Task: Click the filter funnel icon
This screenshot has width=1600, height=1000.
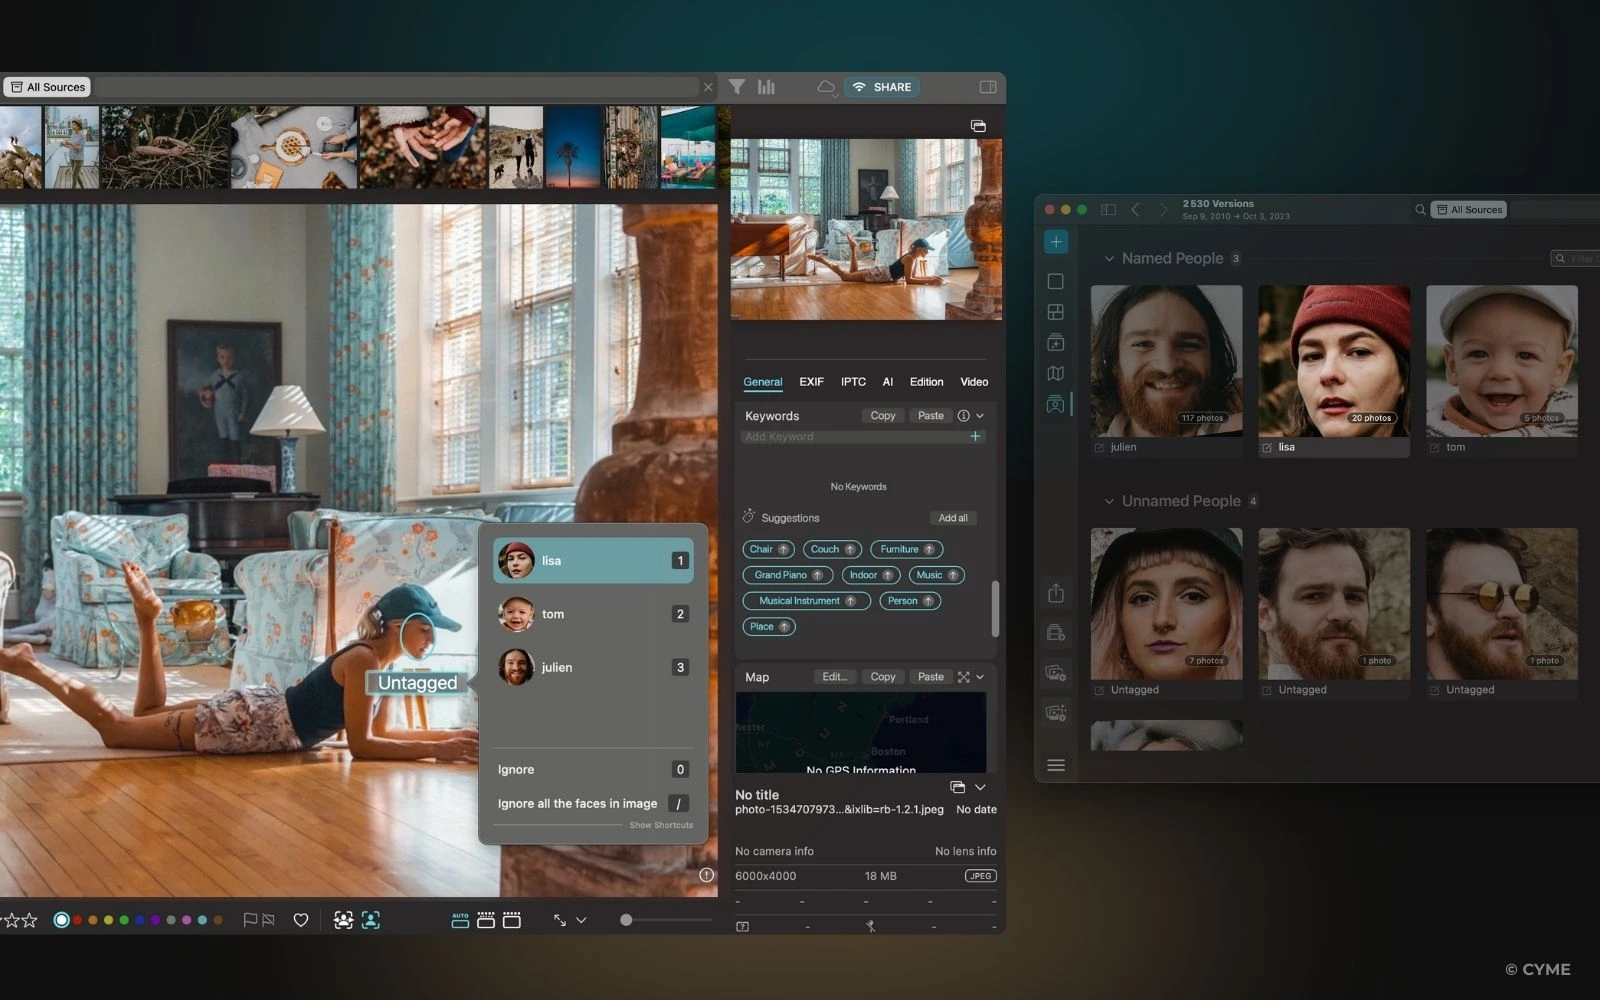Action: coord(737,87)
